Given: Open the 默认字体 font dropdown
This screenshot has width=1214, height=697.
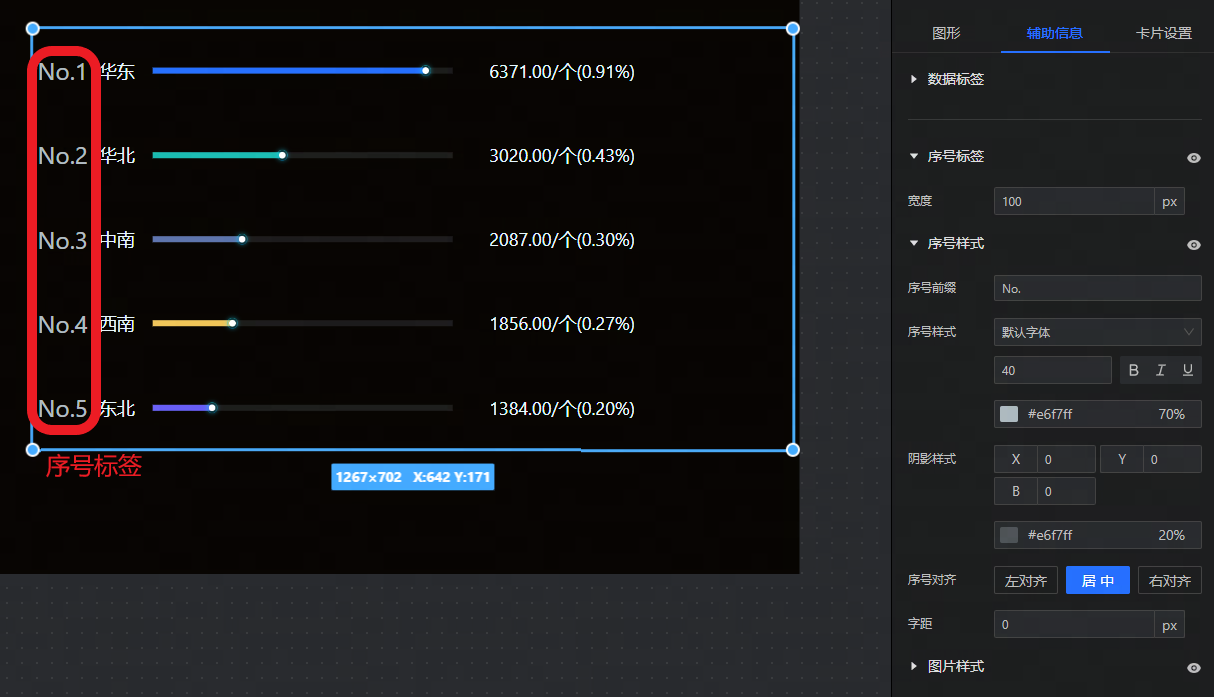Looking at the screenshot, I should 1097,332.
